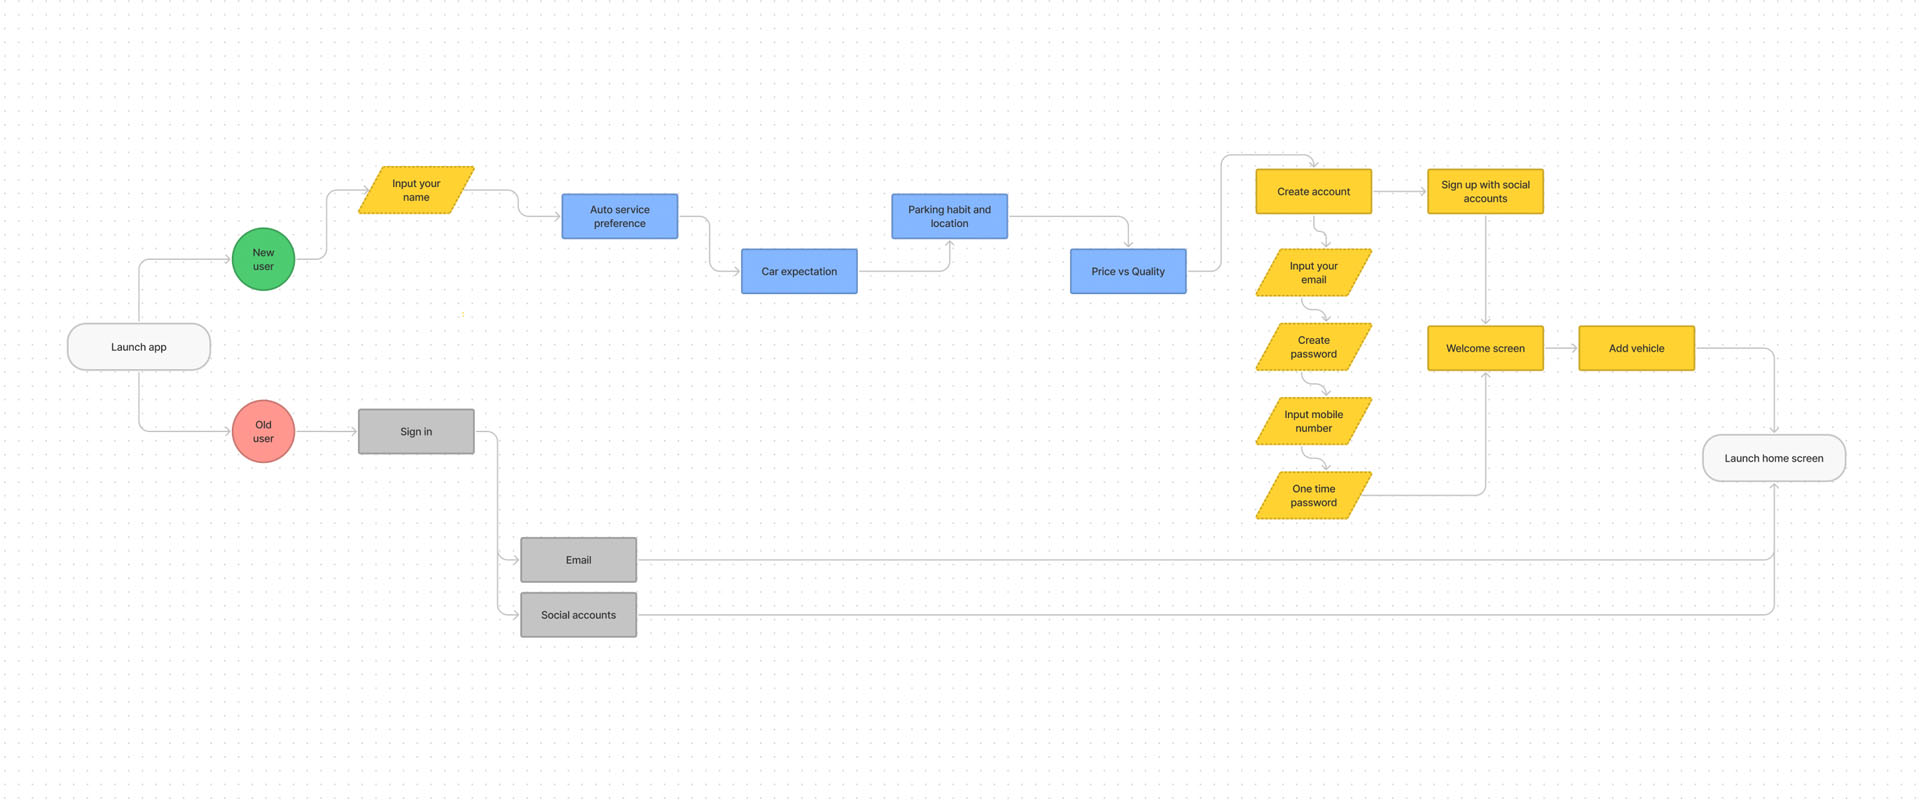The height and width of the screenshot is (800, 1920).
Task: Select the Auto service preference box
Action: point(619,216)
